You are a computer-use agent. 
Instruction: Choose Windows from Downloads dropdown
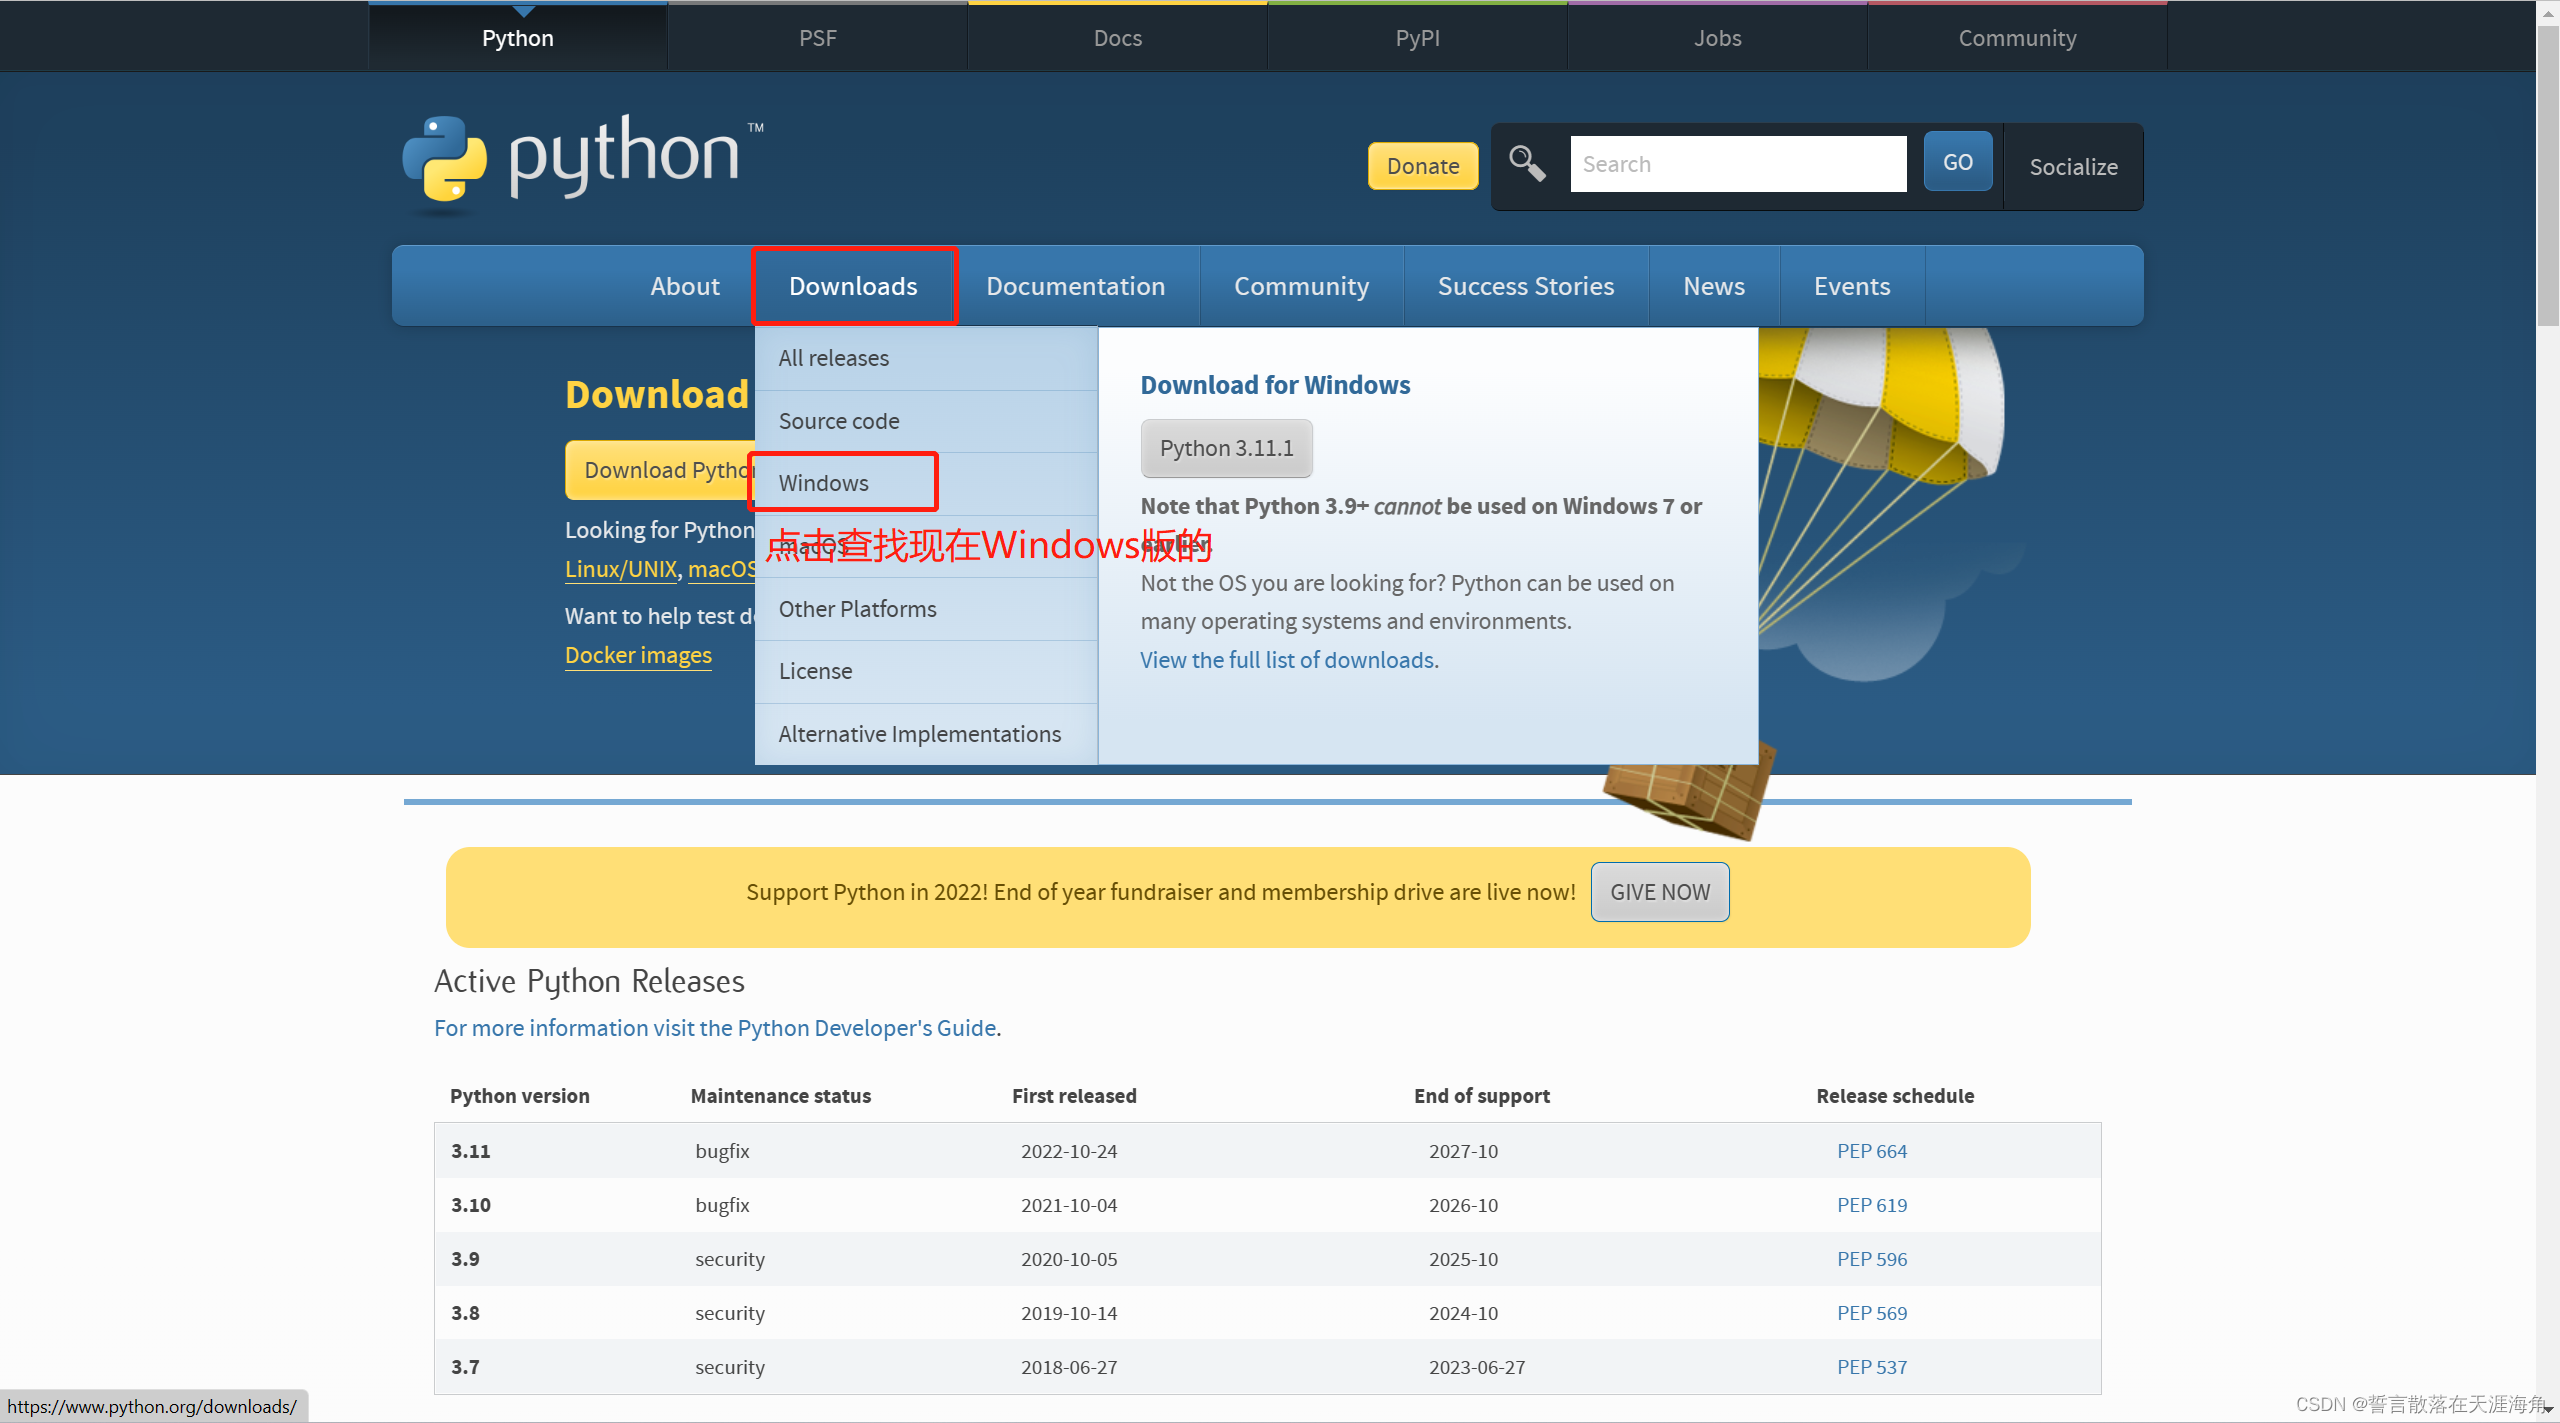pyautogui.click(x=926, y=483)
